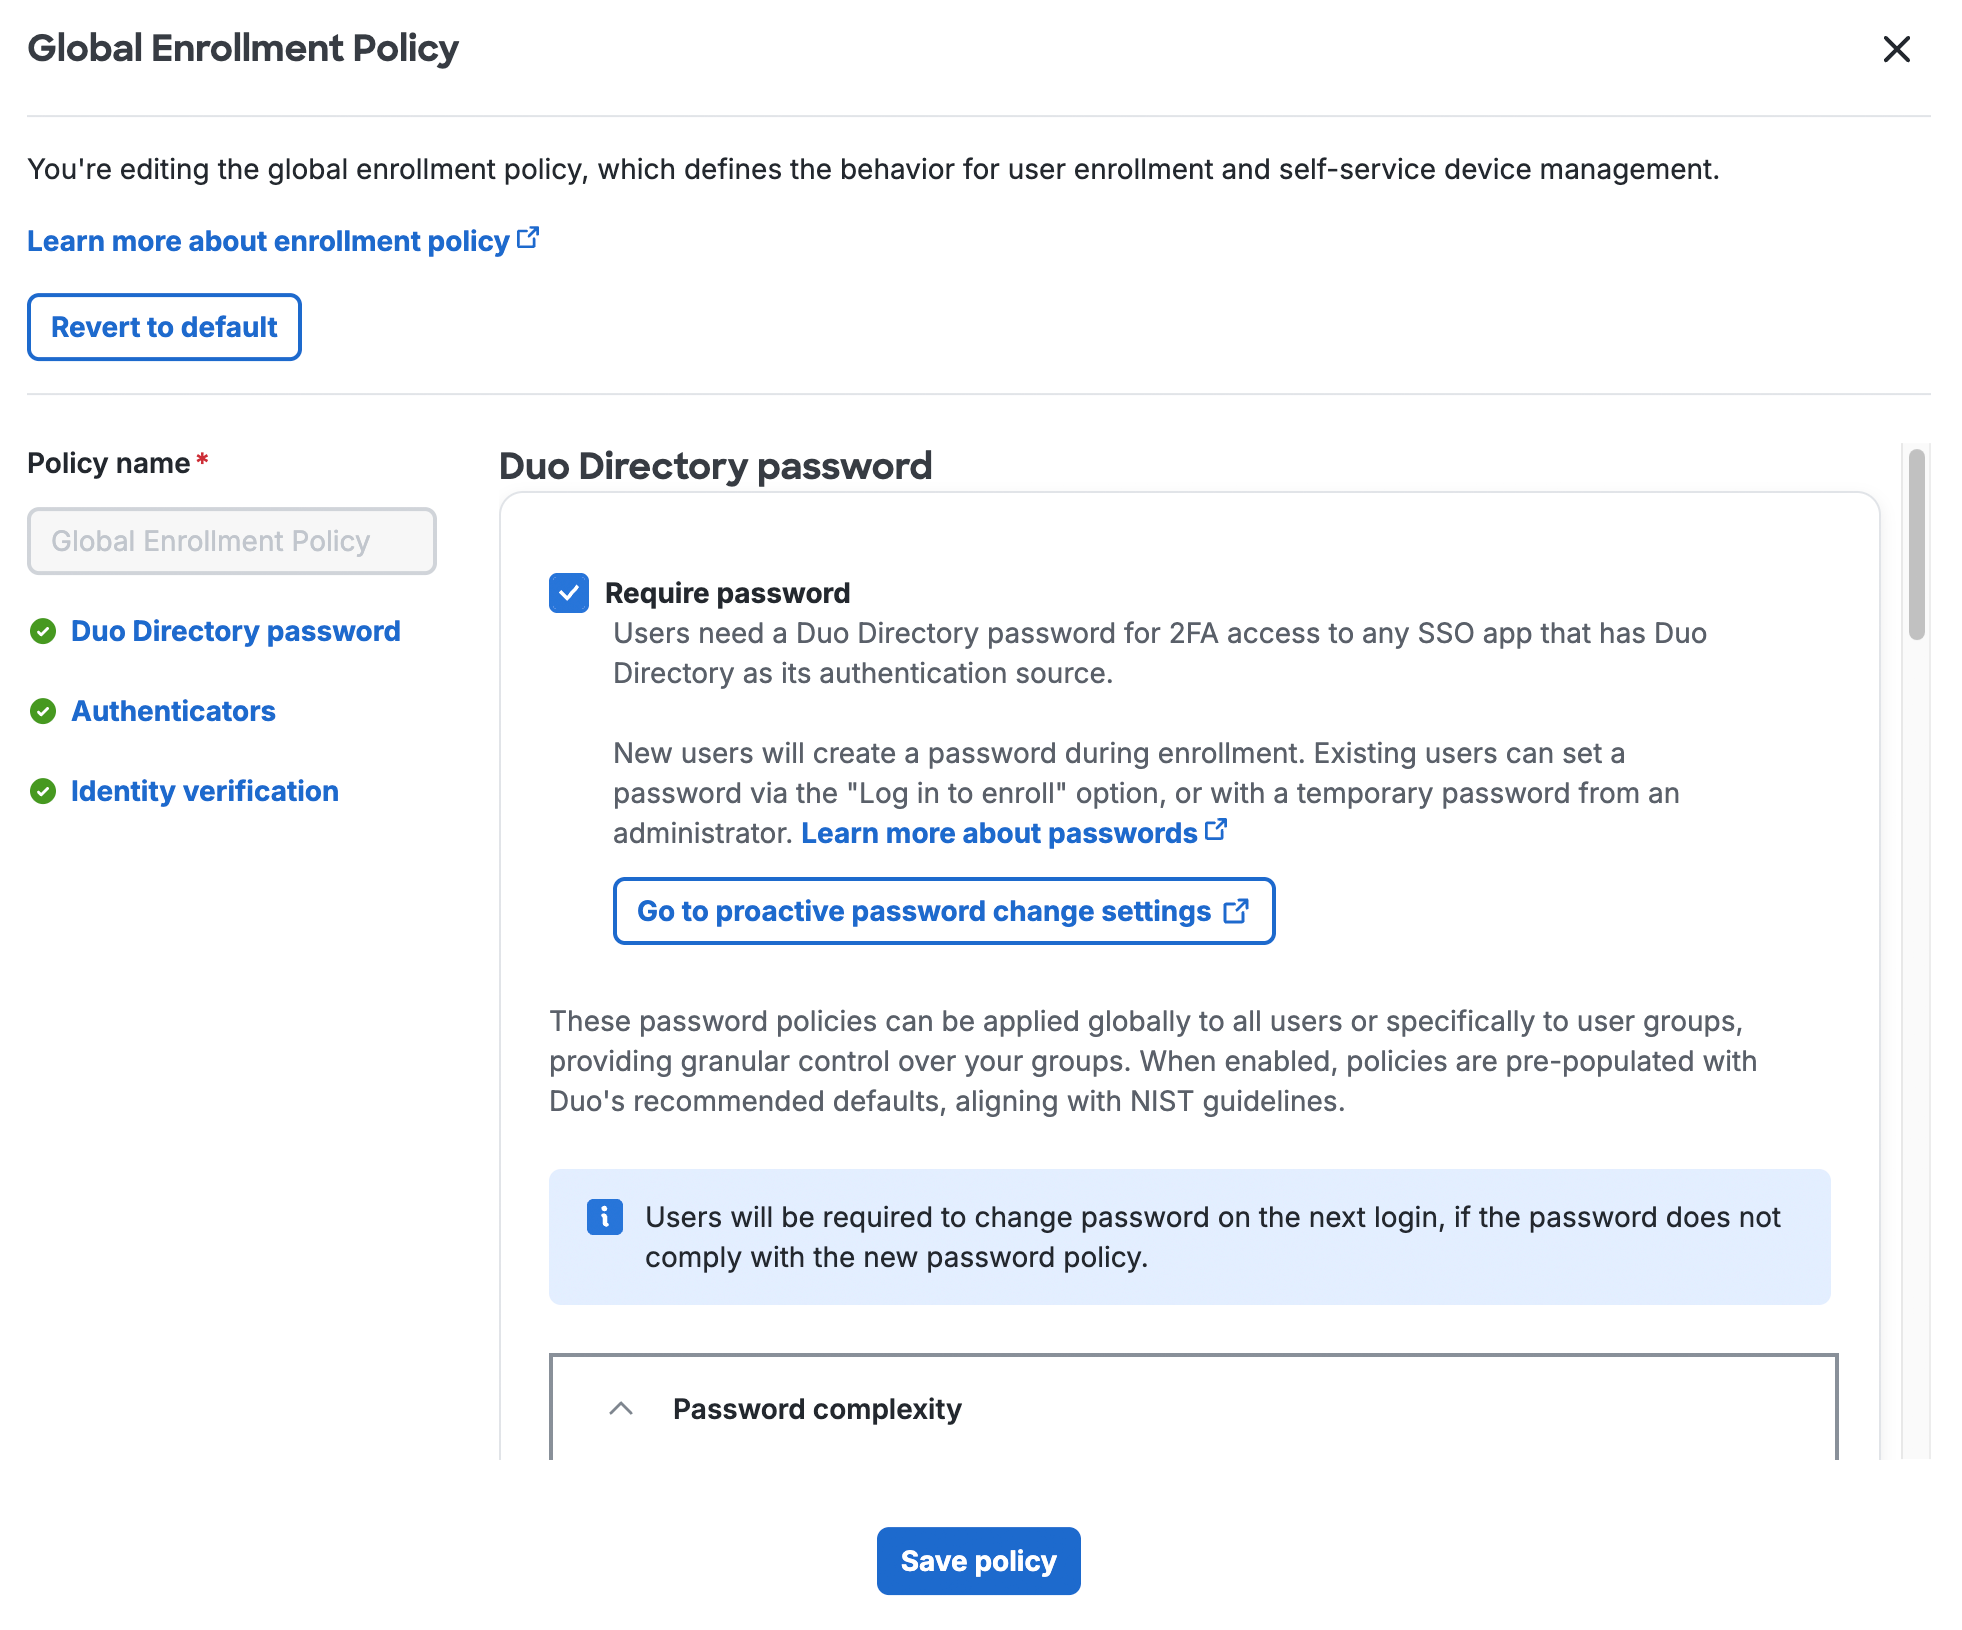Viewport: 1962px width, 1630px height.
Task: Navigate to the Identity verification section
Action: coord(204,791)
